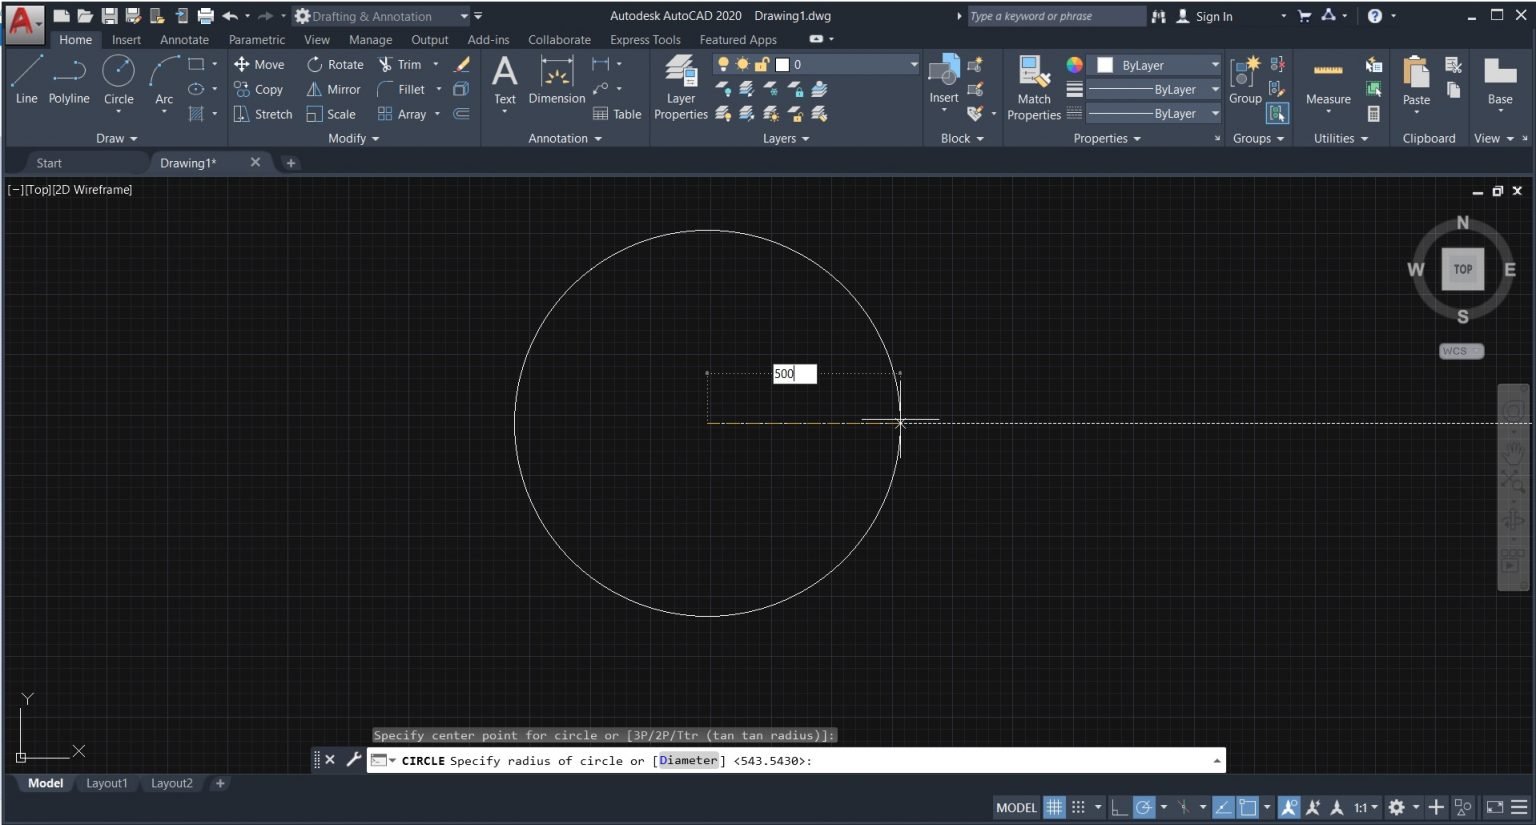The height and width of the screenshot is (825, 1536).
Task: Toggle grid display in status bar
Action: [1055, 807]
